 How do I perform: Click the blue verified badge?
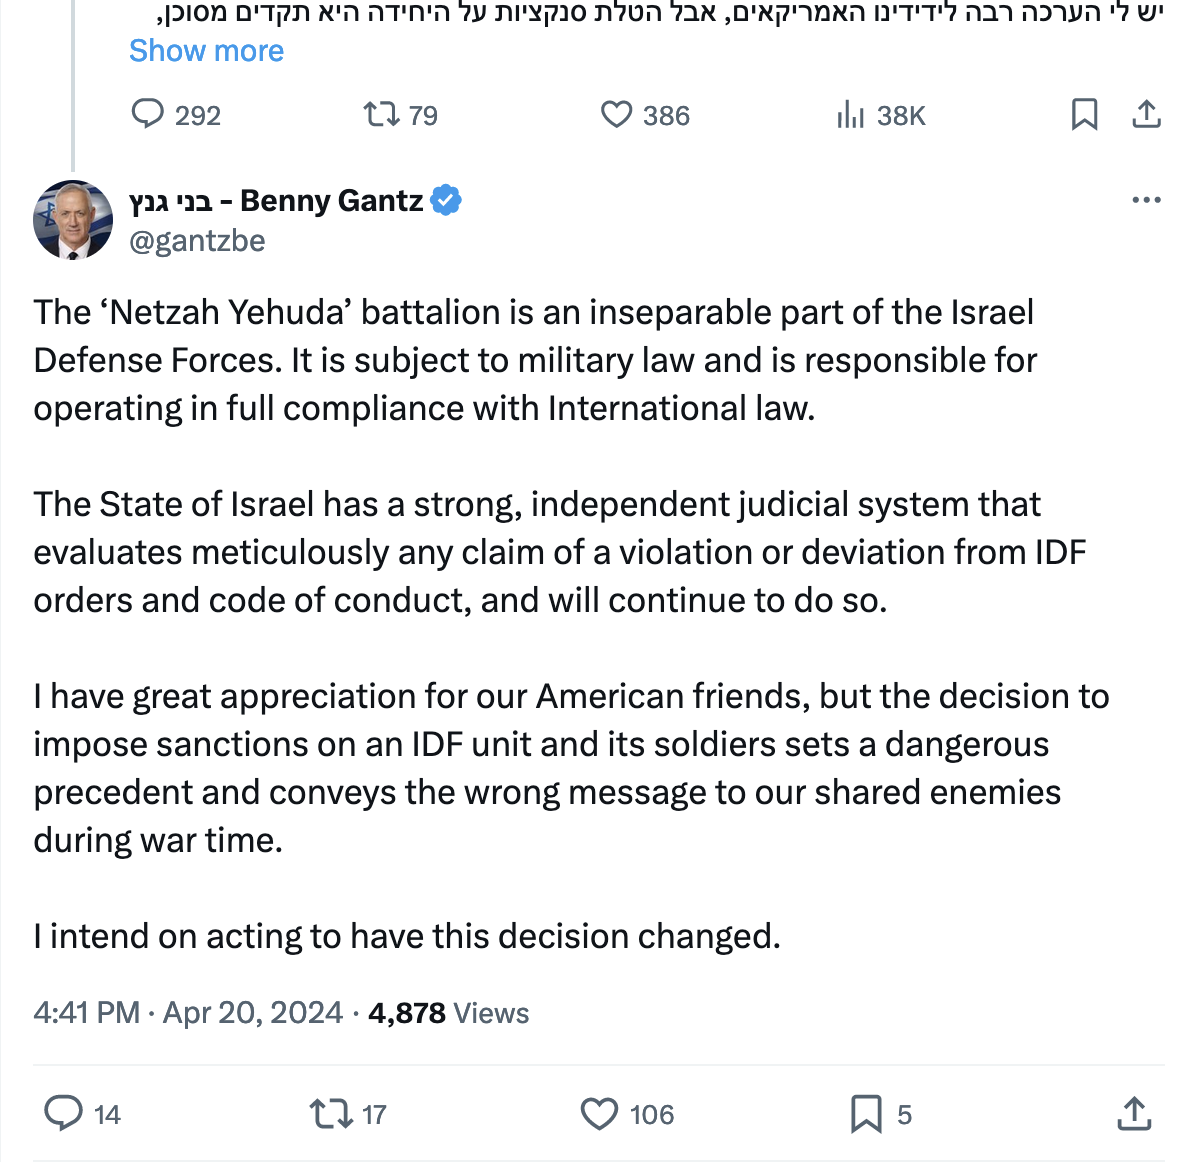[446, 201]
